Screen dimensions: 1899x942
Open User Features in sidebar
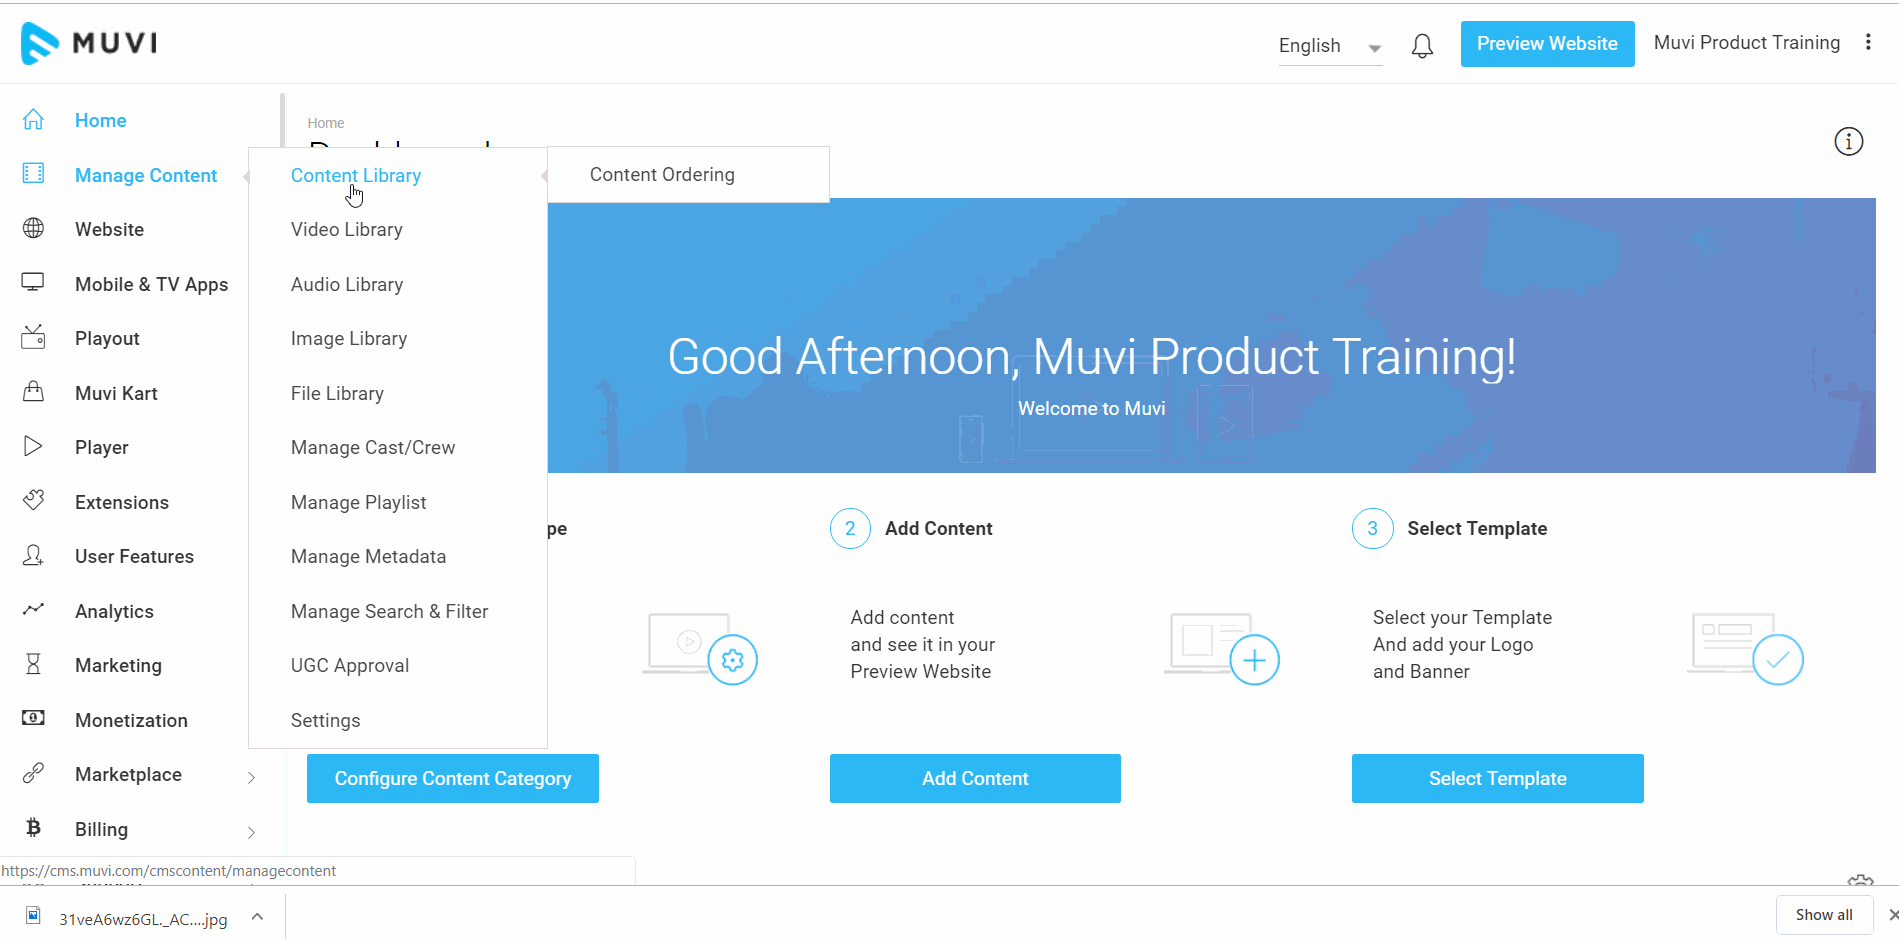(x=135, y=556)
